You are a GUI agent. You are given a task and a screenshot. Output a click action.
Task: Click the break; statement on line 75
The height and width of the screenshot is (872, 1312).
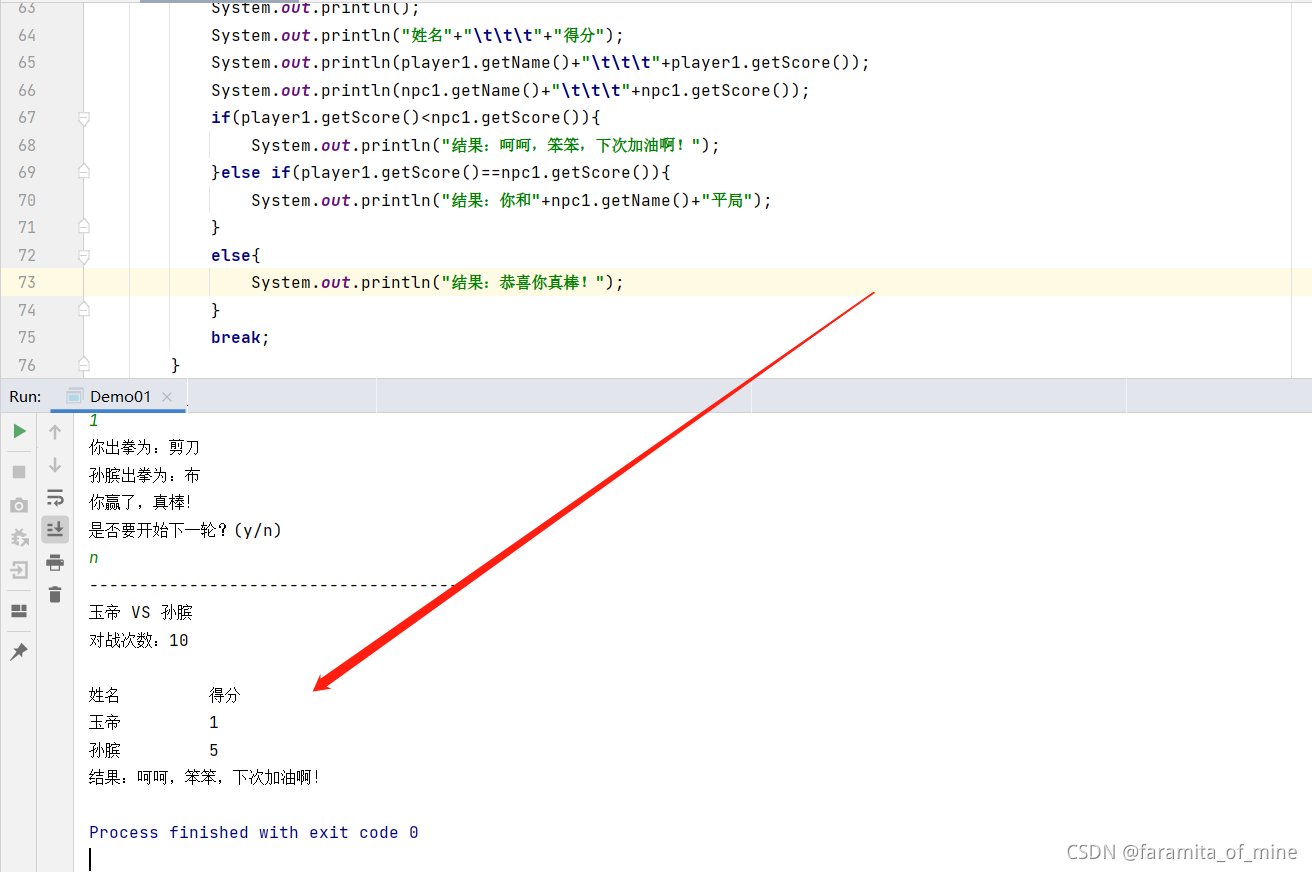(x=240, y=337)
